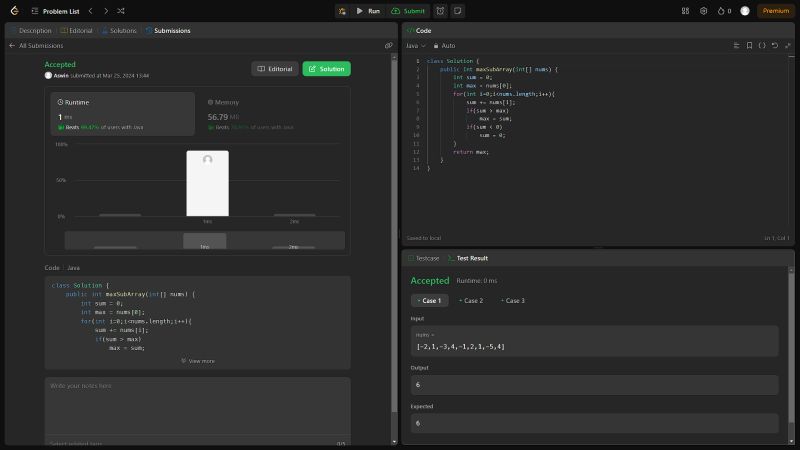Click the Editorial button beside Solution

coord(275,69)
